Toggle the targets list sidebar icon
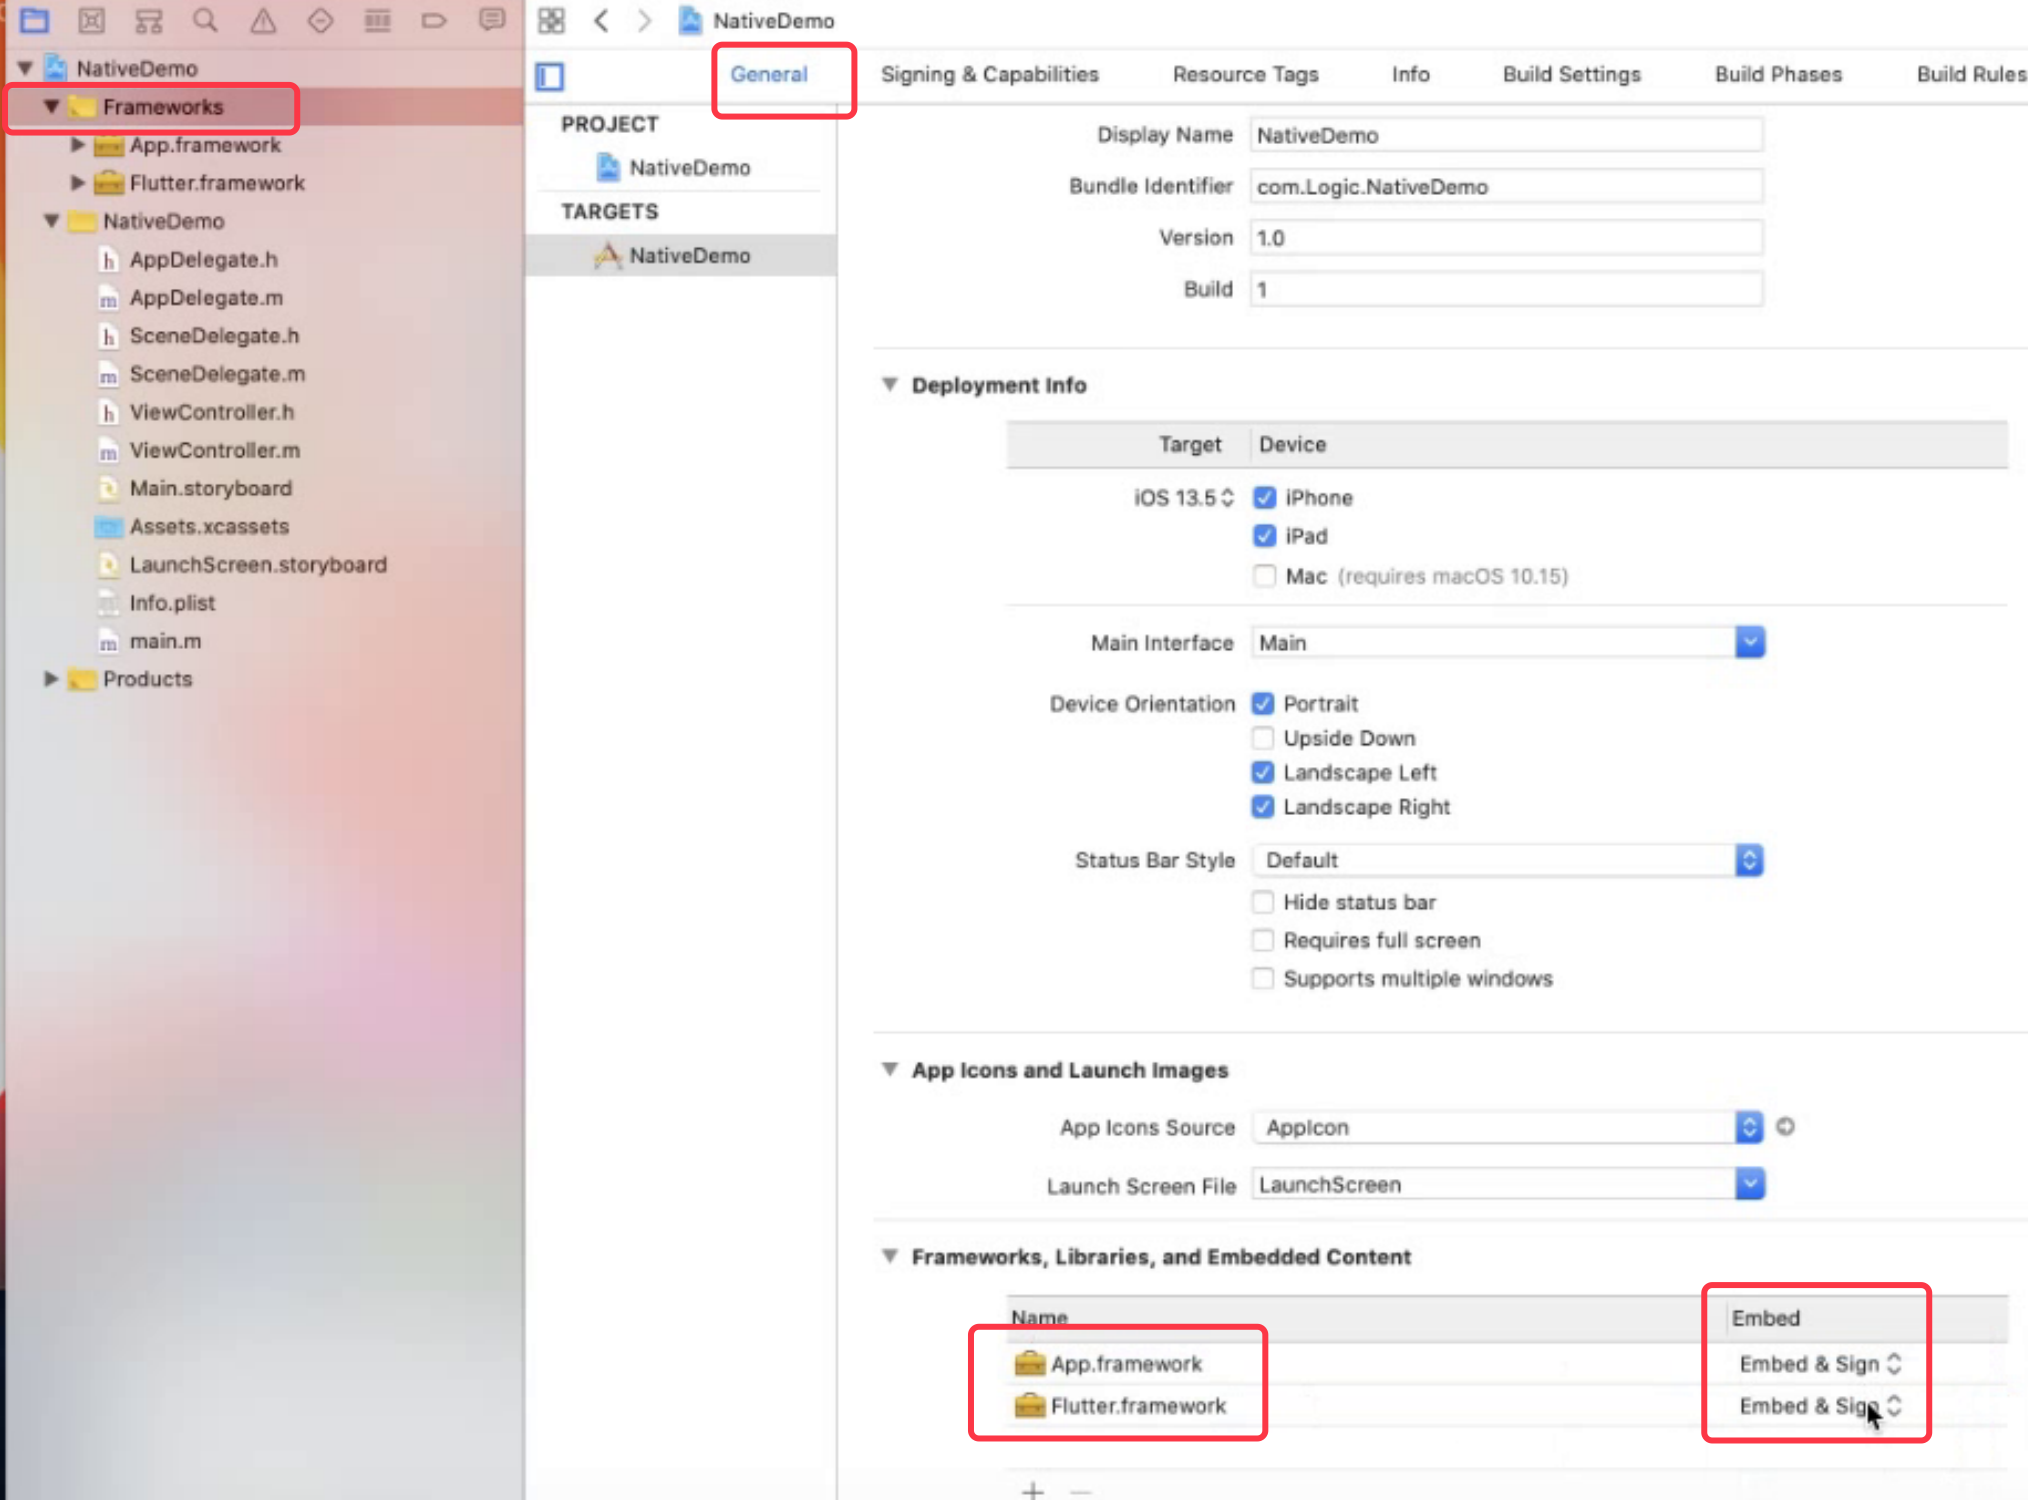 tap(550, 76)
